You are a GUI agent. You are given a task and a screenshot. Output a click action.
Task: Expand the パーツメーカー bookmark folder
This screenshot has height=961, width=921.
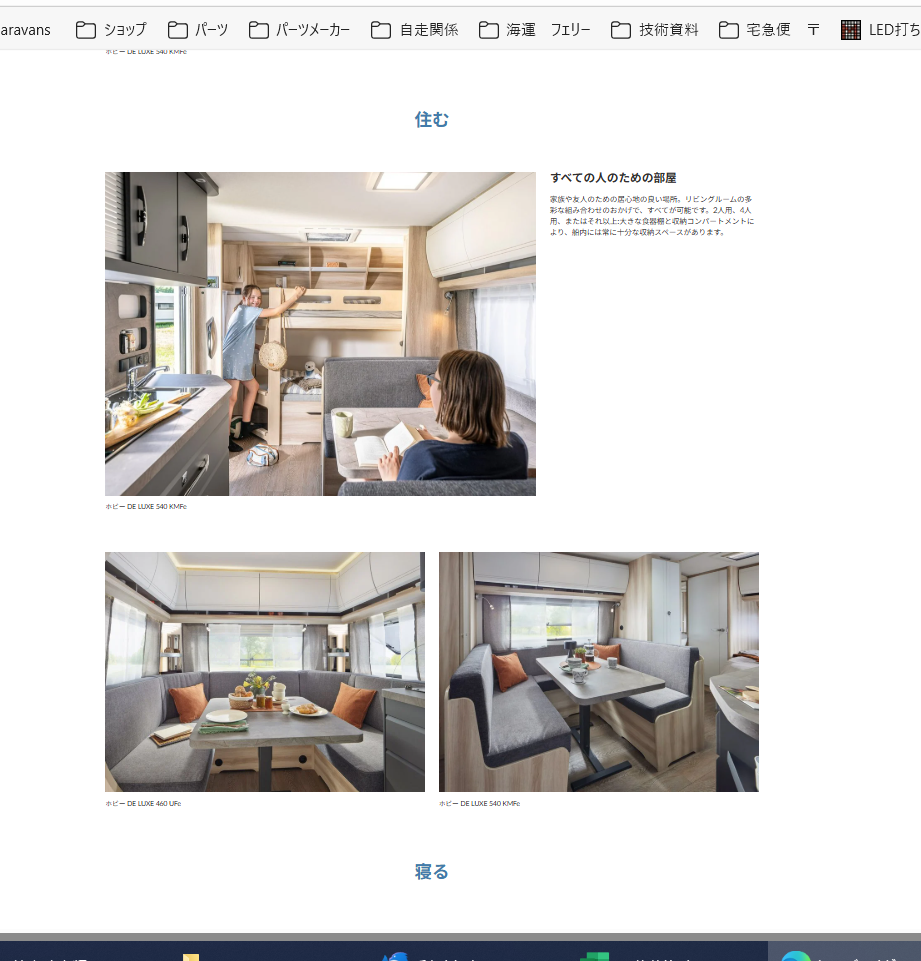click(299, 29)
